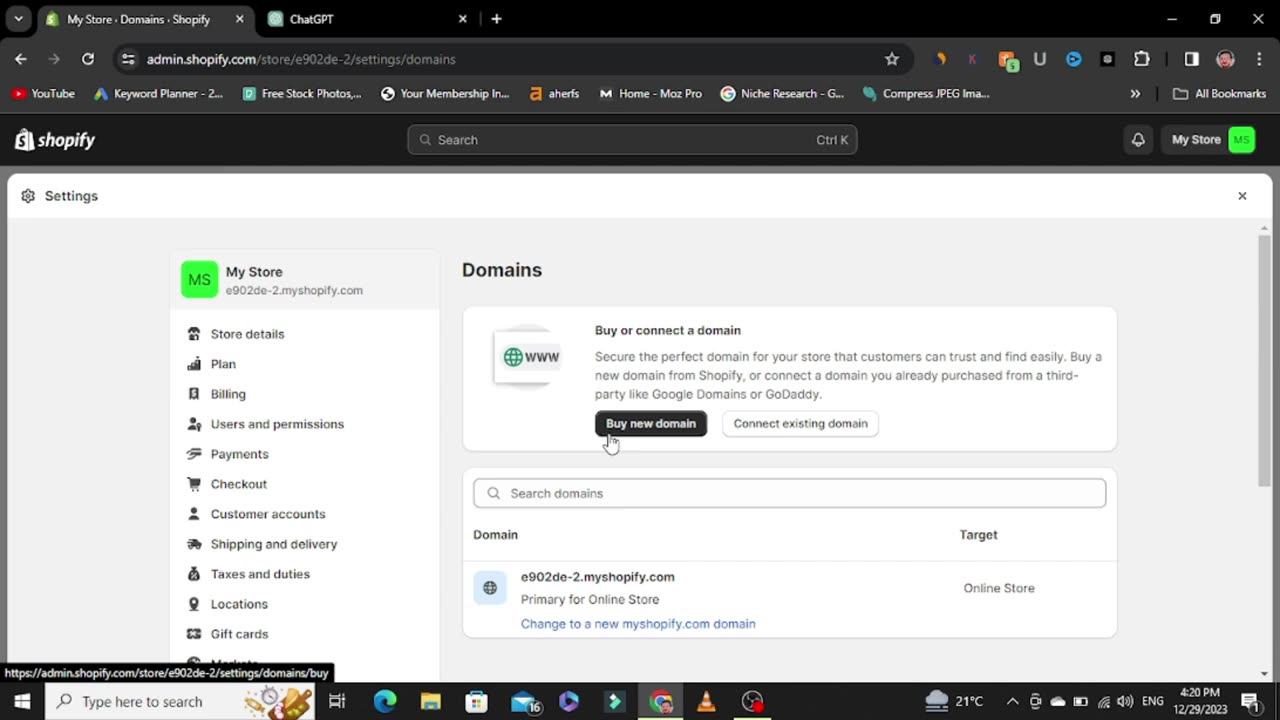This screenshot has height=720, width=1280.
Task: Open Plan settings
Action: point(223,364)
